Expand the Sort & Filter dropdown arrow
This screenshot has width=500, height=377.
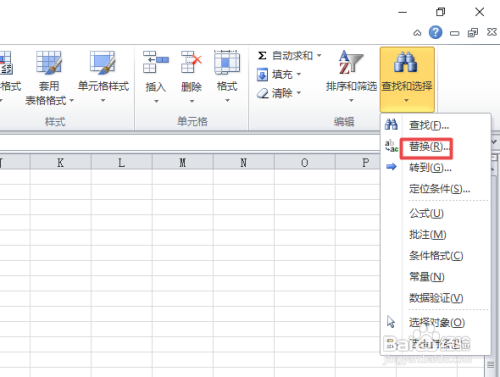coord(351,100)
